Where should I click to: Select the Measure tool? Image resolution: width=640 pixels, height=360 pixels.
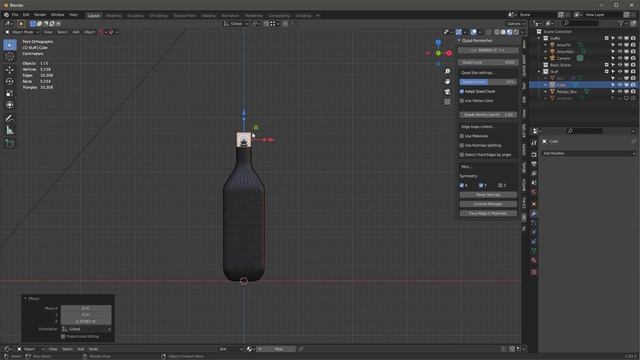pos(10,130)
